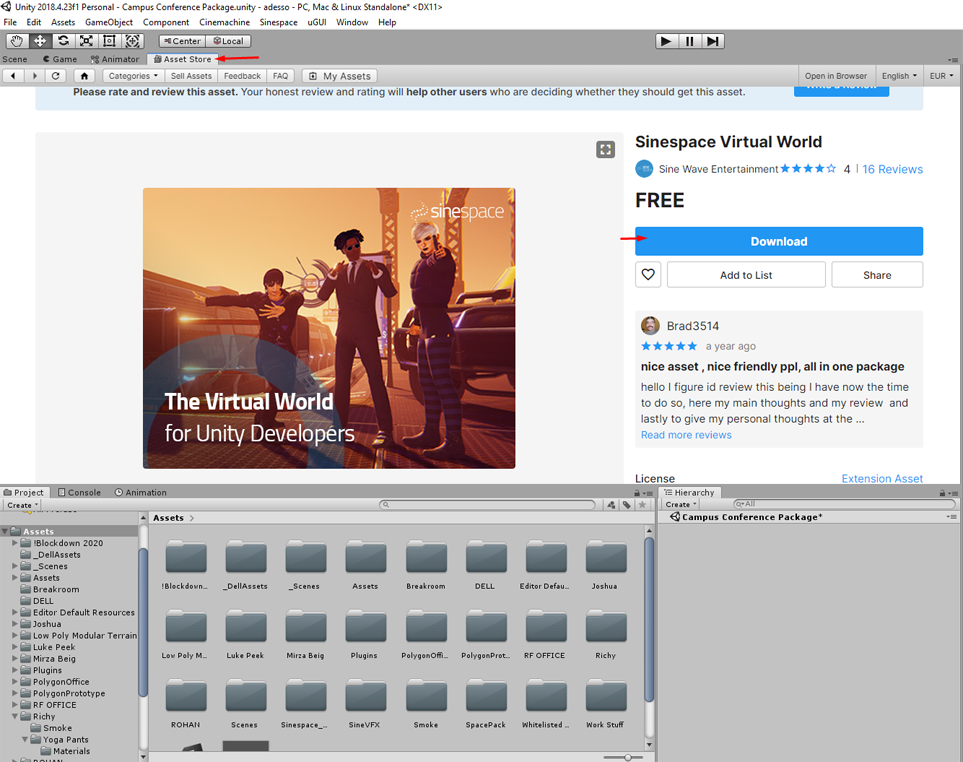Click Read more reviews link

click(x=686, y=435)
